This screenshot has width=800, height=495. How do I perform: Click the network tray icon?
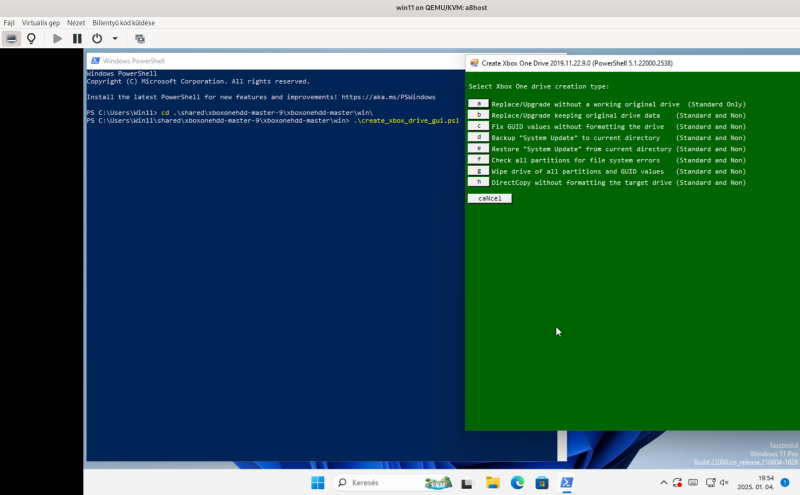coord(710,482)
